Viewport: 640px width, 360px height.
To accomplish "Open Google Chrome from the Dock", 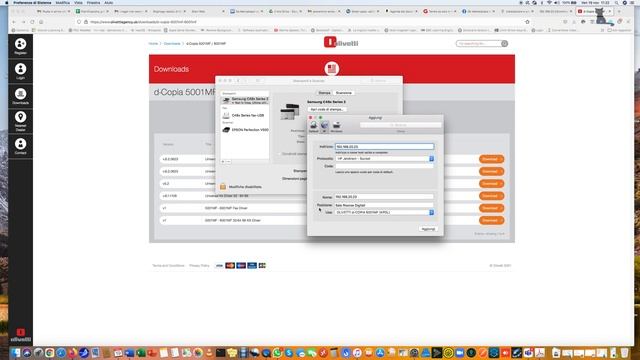I will (x=49, y=353).
